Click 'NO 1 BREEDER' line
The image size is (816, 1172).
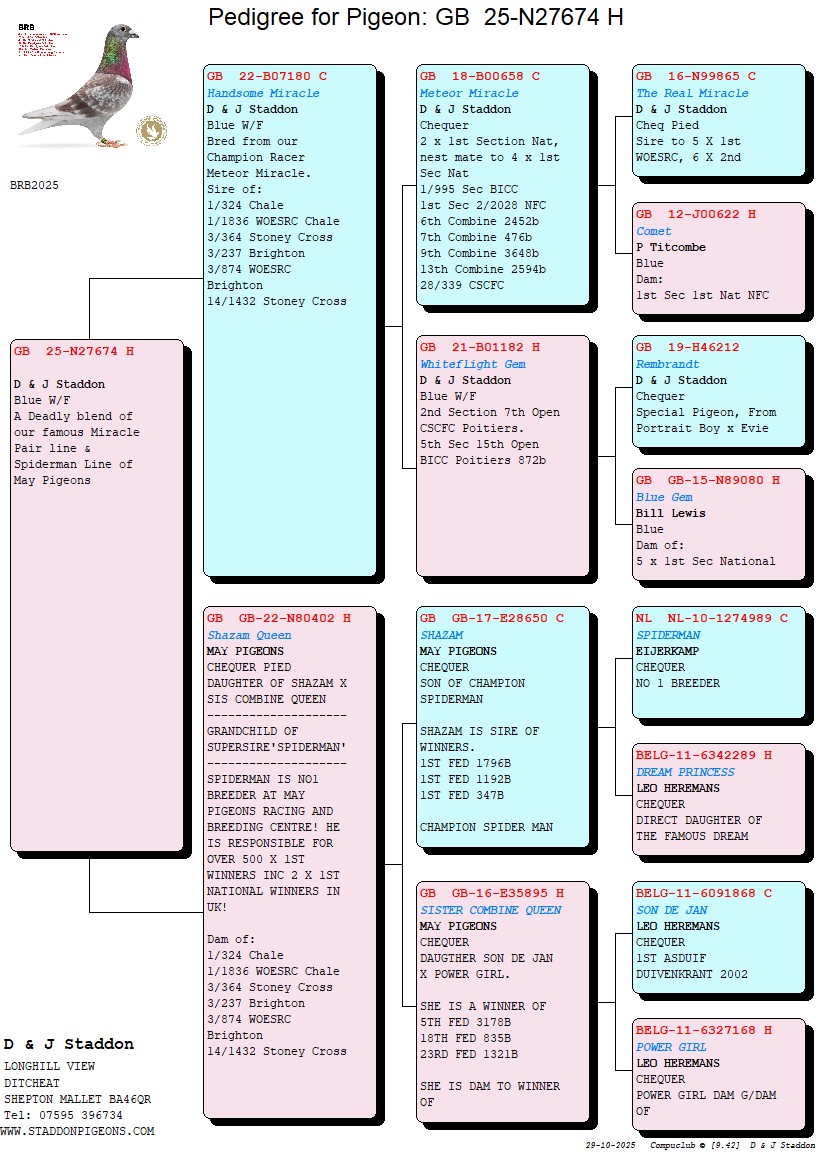tap(678, 683)
